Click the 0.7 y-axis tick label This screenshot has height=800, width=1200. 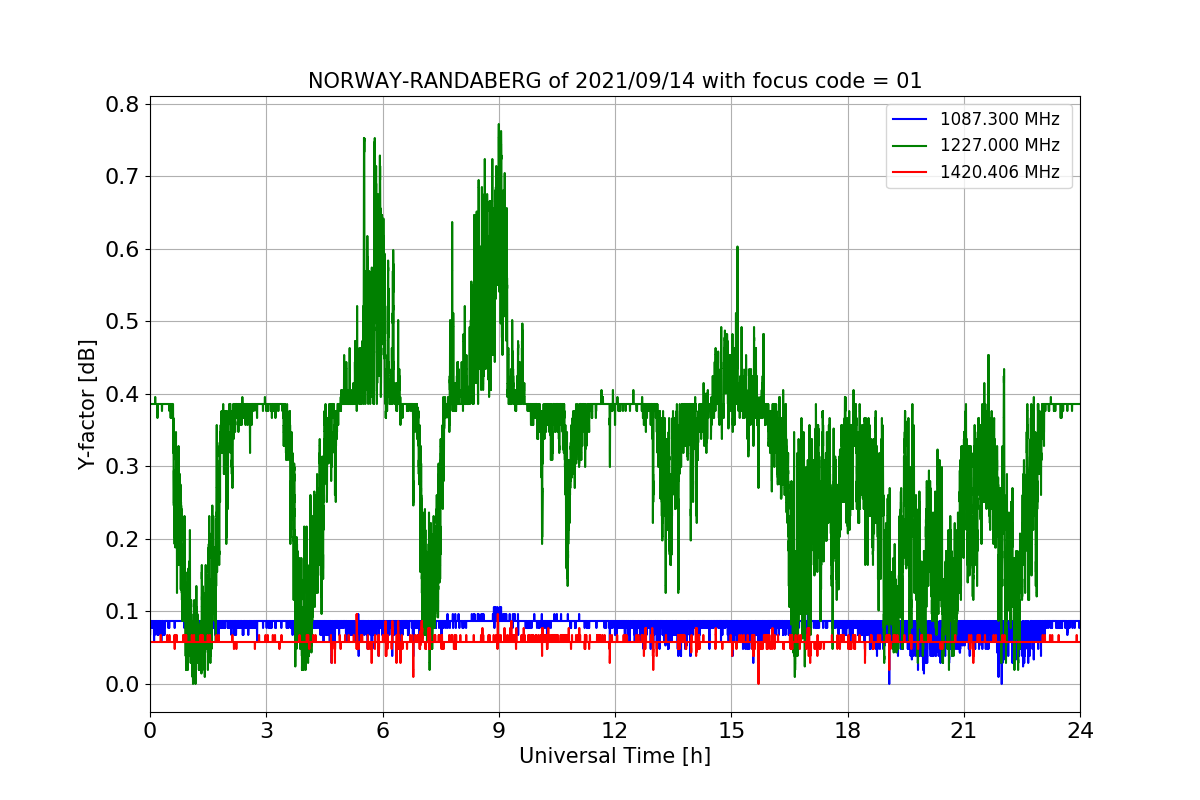123,177
